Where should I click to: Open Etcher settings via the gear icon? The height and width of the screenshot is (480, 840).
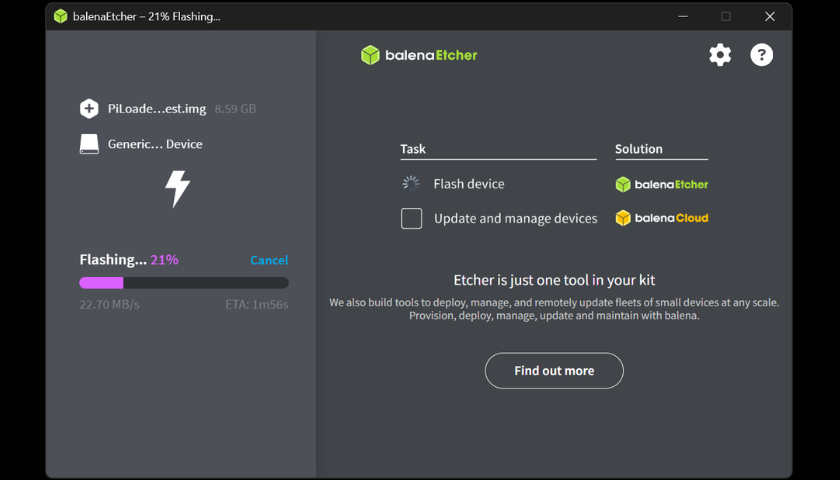pos(720,55)
